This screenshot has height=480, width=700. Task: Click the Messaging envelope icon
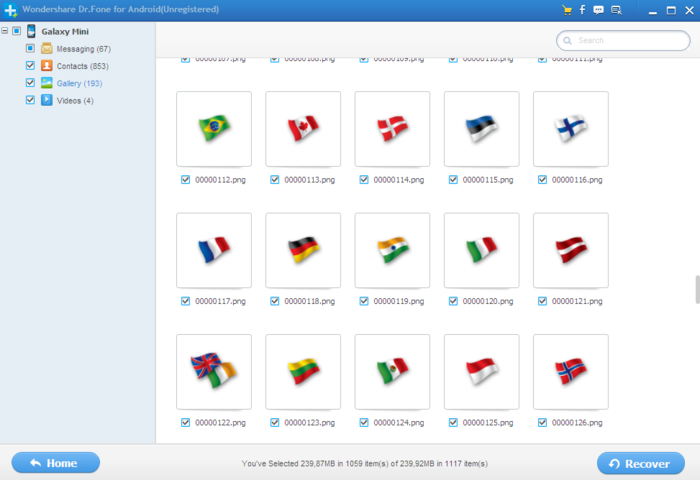(x=47, y=48)
